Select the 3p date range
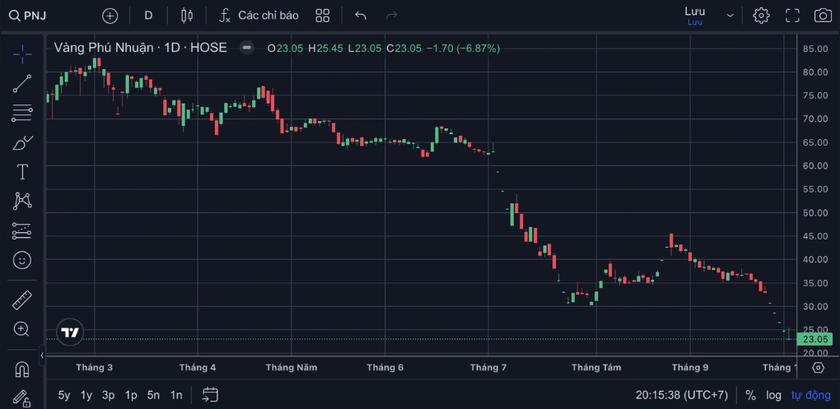840x409 pixels. pos(109,396)
